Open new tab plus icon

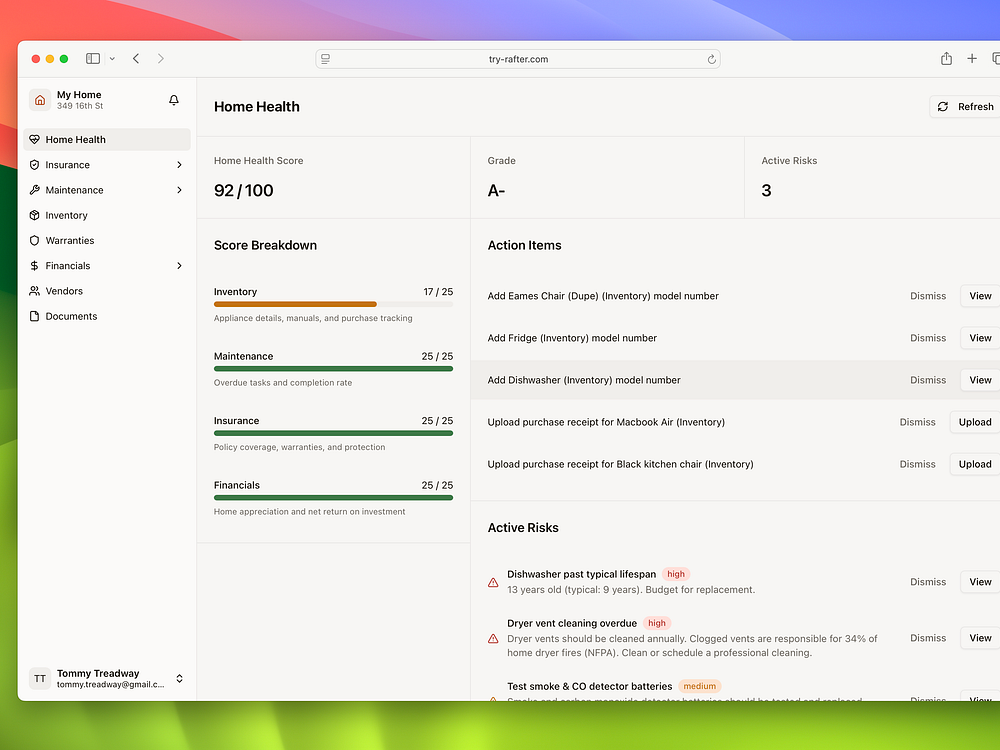point(972,59)
